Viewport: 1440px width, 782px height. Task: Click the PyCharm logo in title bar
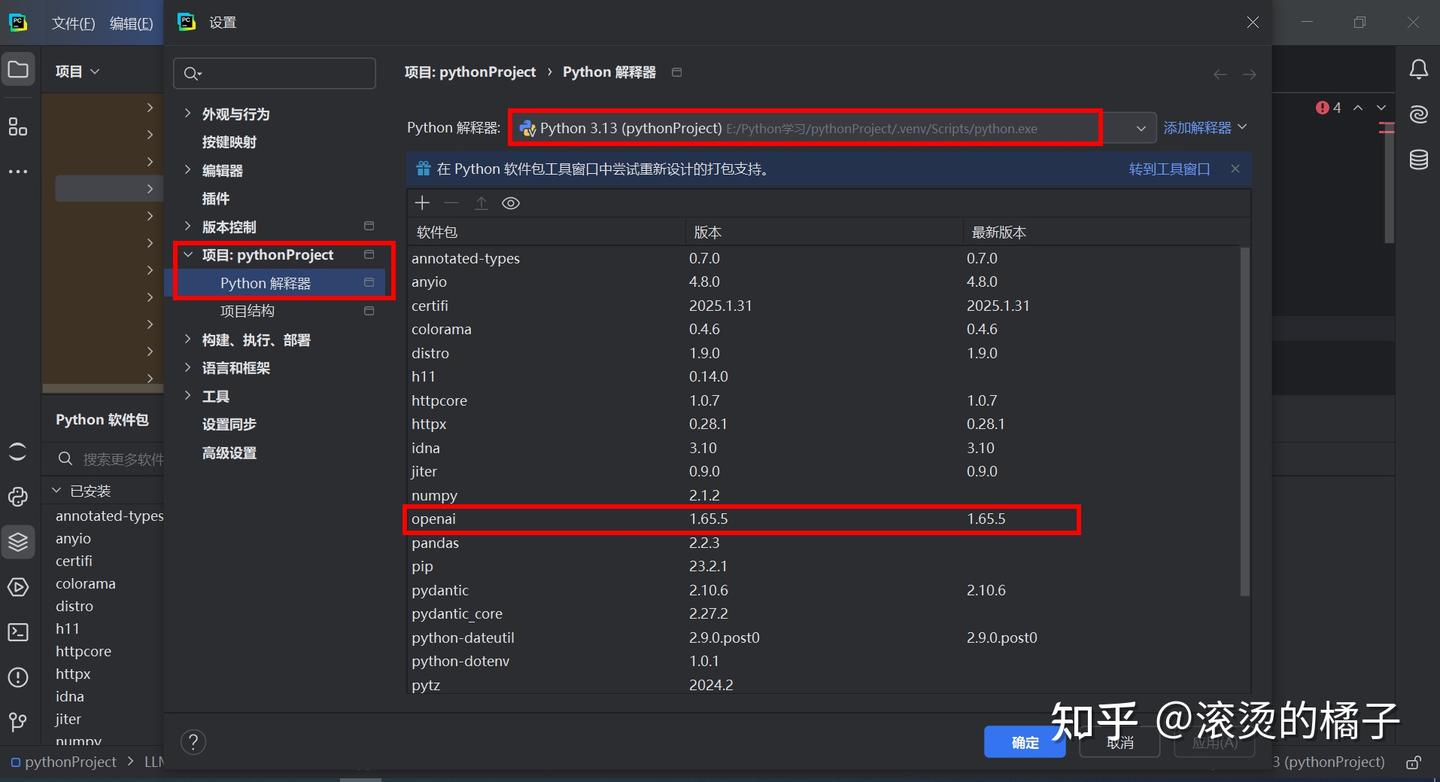[x=18, y=22]
